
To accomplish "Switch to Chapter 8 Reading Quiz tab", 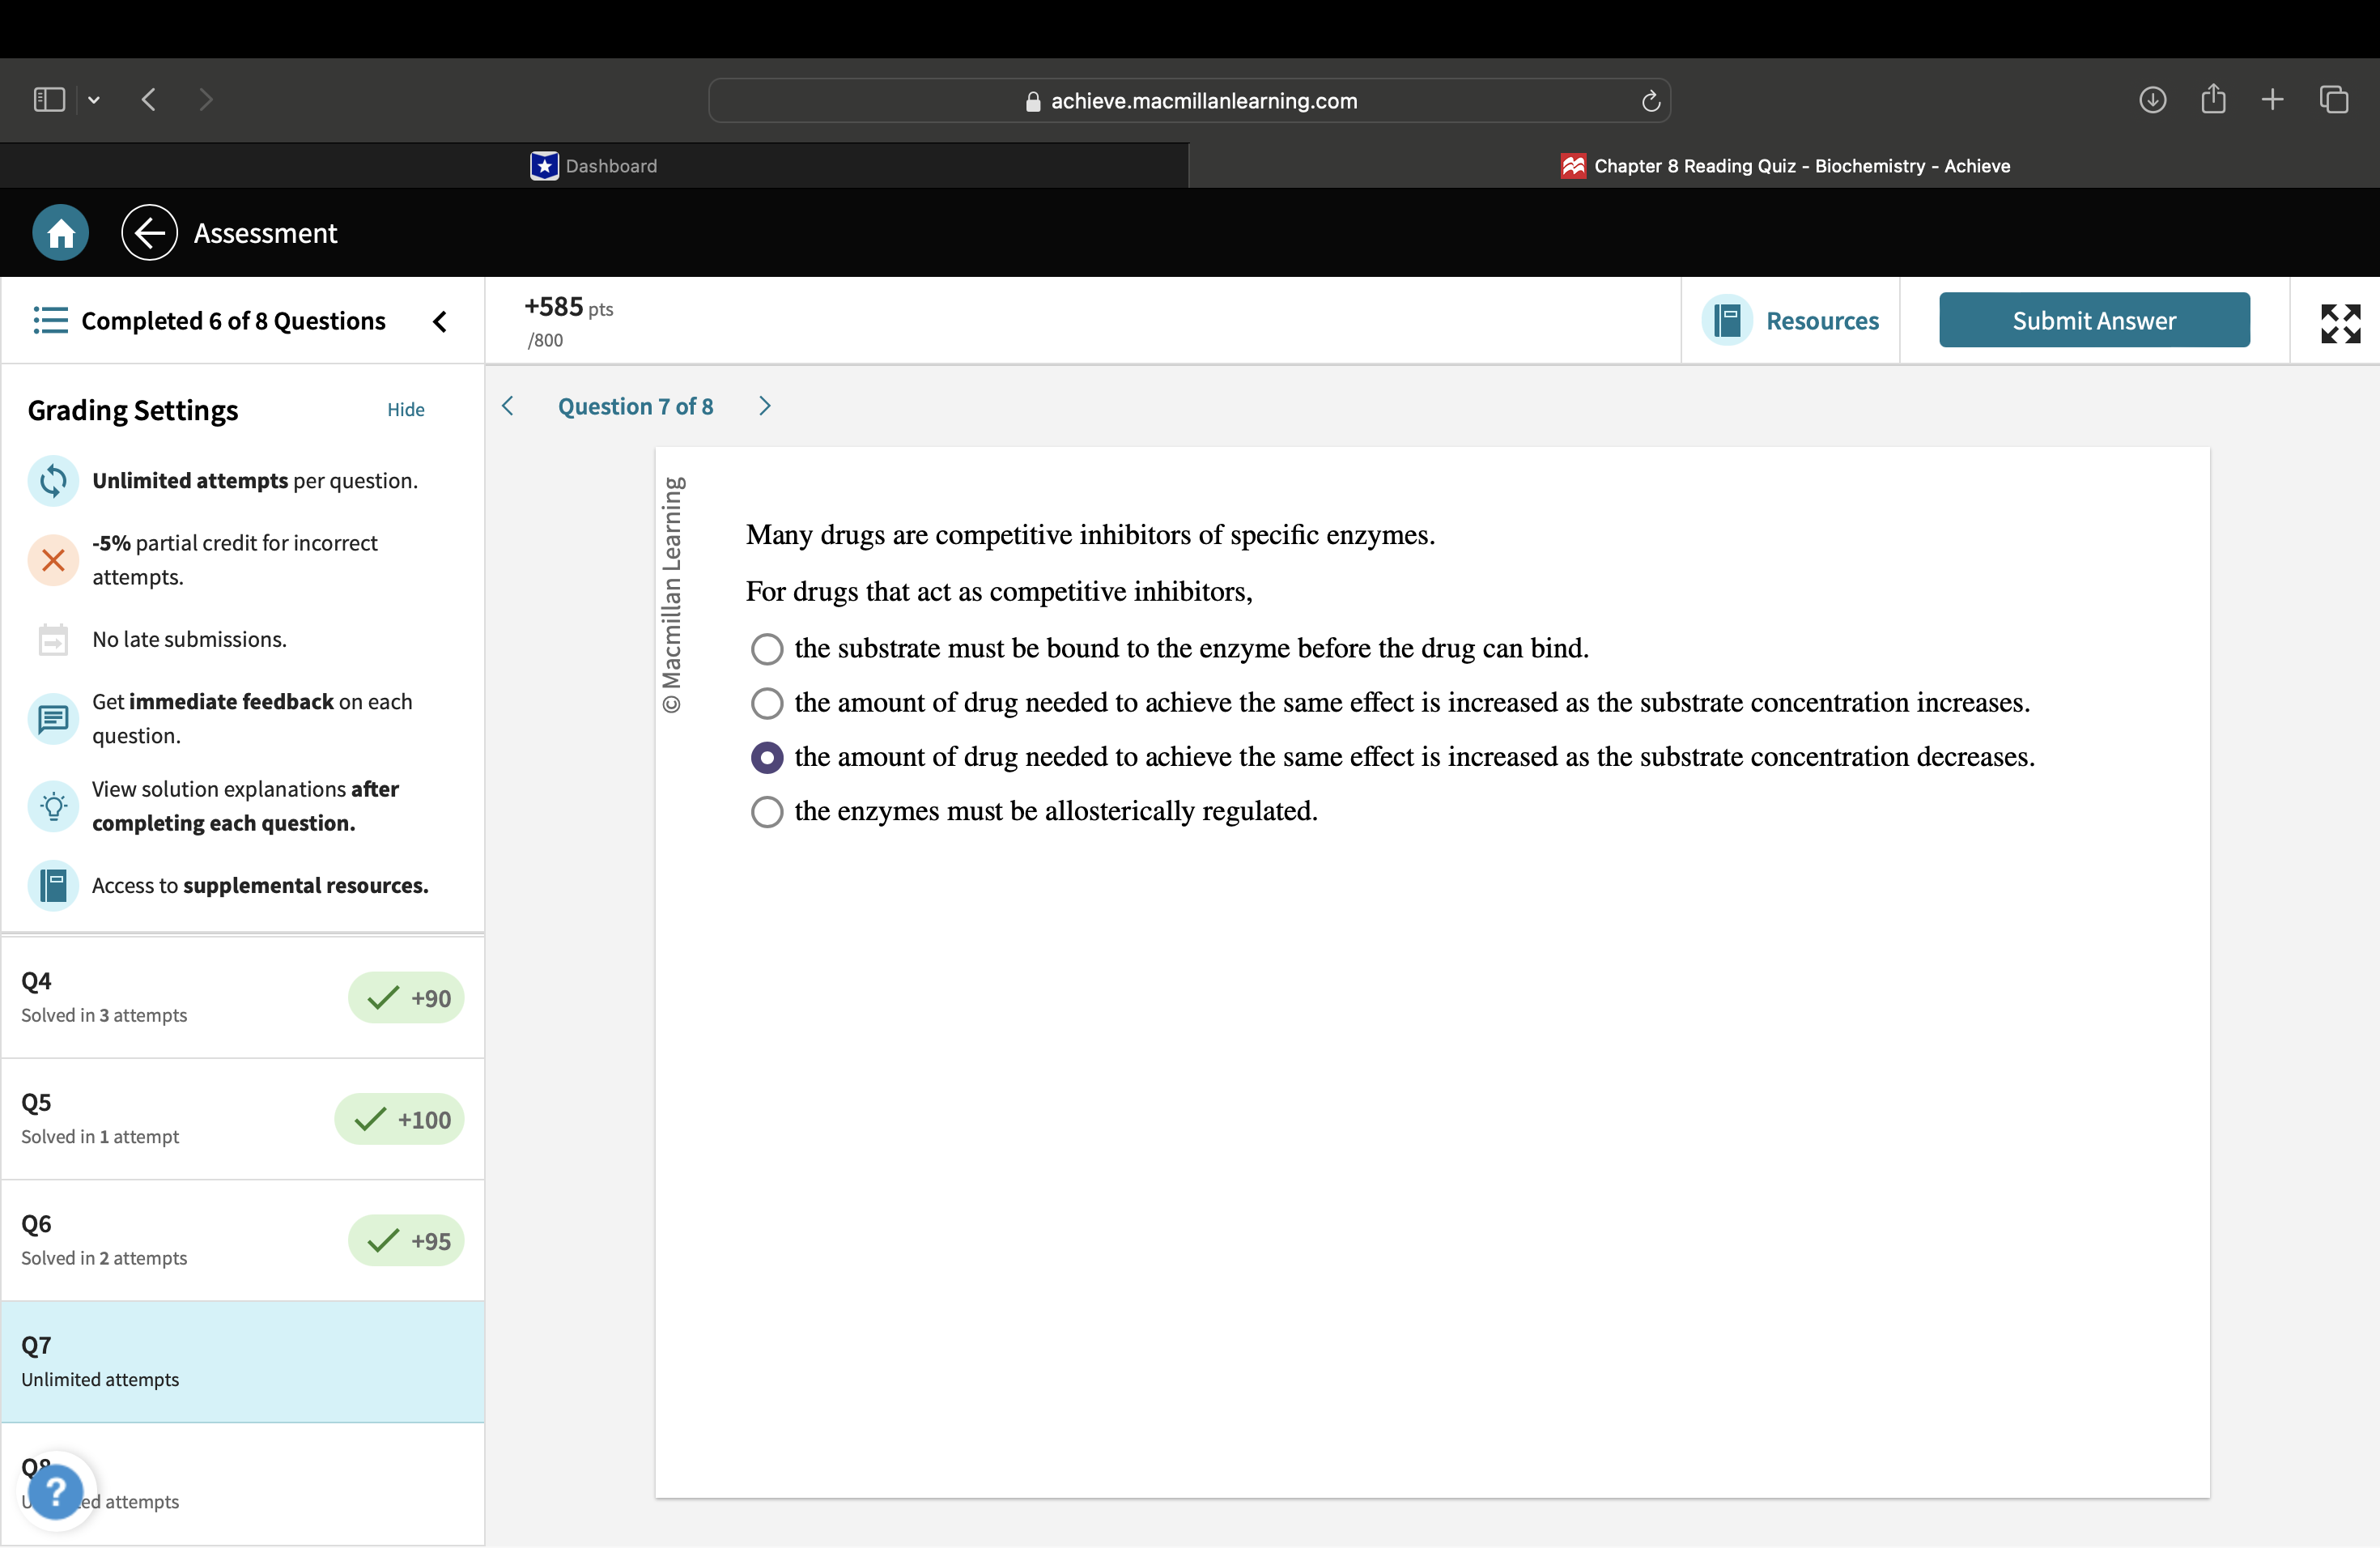I will pyautogui.click(x=1784, y=166).
